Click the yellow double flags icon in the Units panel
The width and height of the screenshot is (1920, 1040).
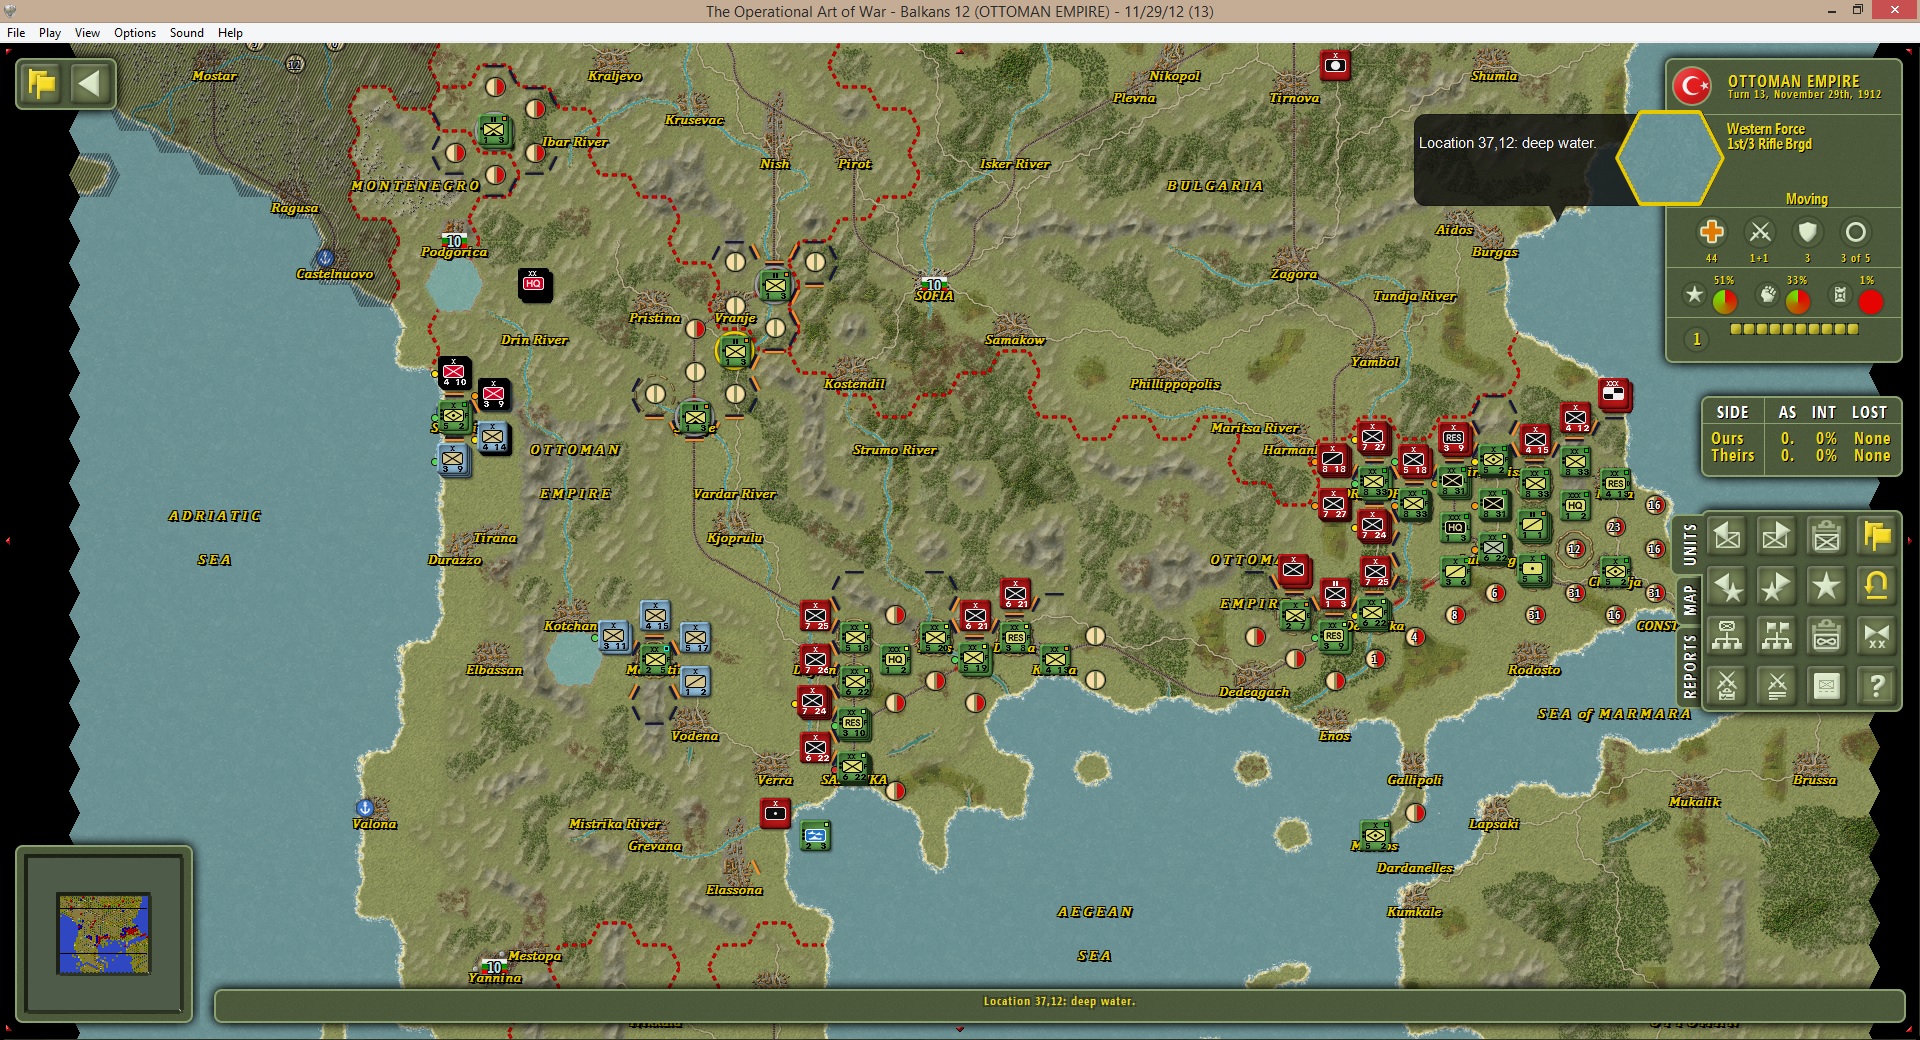pyautogui.click(x=1877, y=537)
